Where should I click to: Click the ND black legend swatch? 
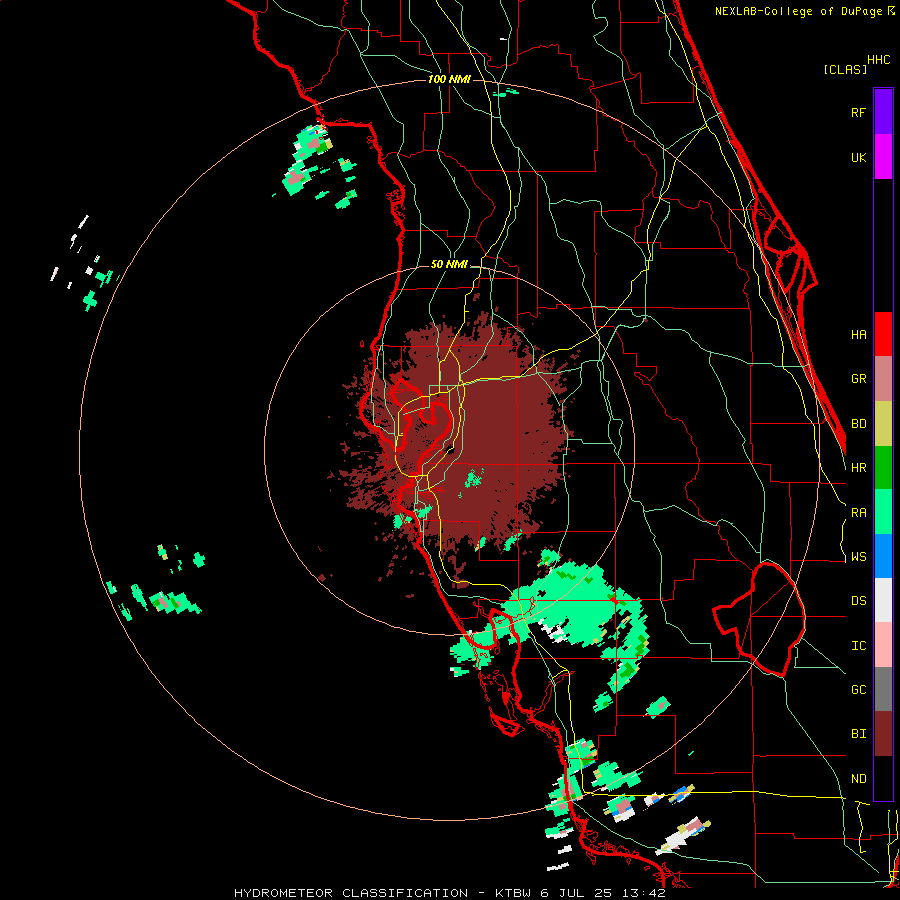coord(883,778)
